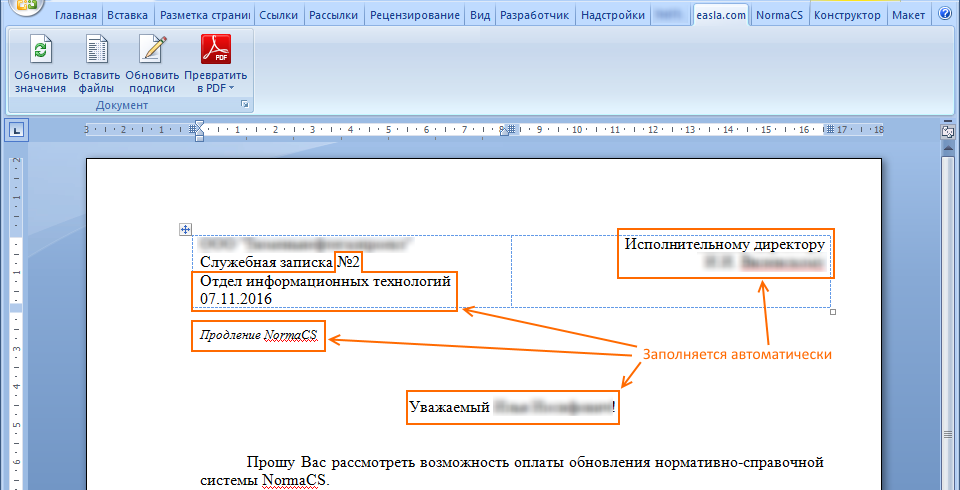
Task: Click the Прошу Вас рассмотреть paragraph
Action: [x=512, y=471]
